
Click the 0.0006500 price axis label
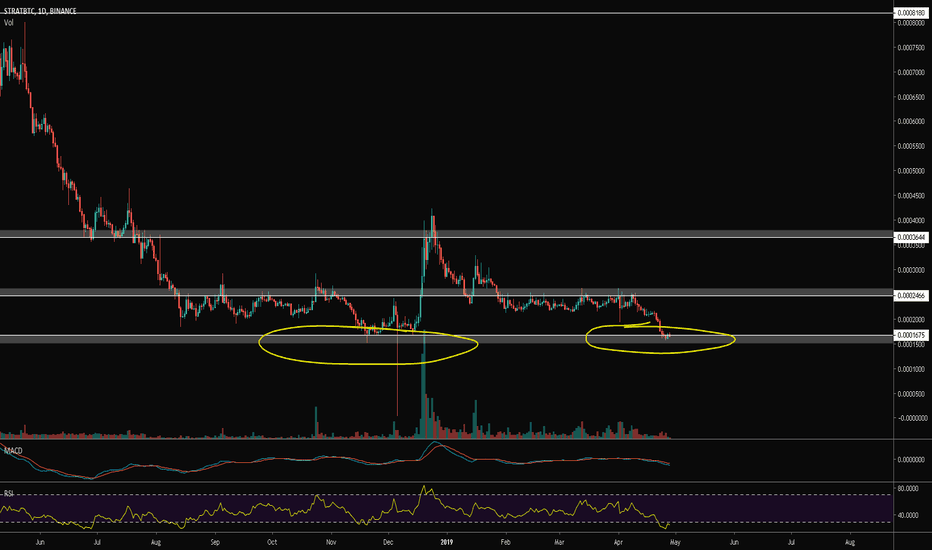pos(911,97)
